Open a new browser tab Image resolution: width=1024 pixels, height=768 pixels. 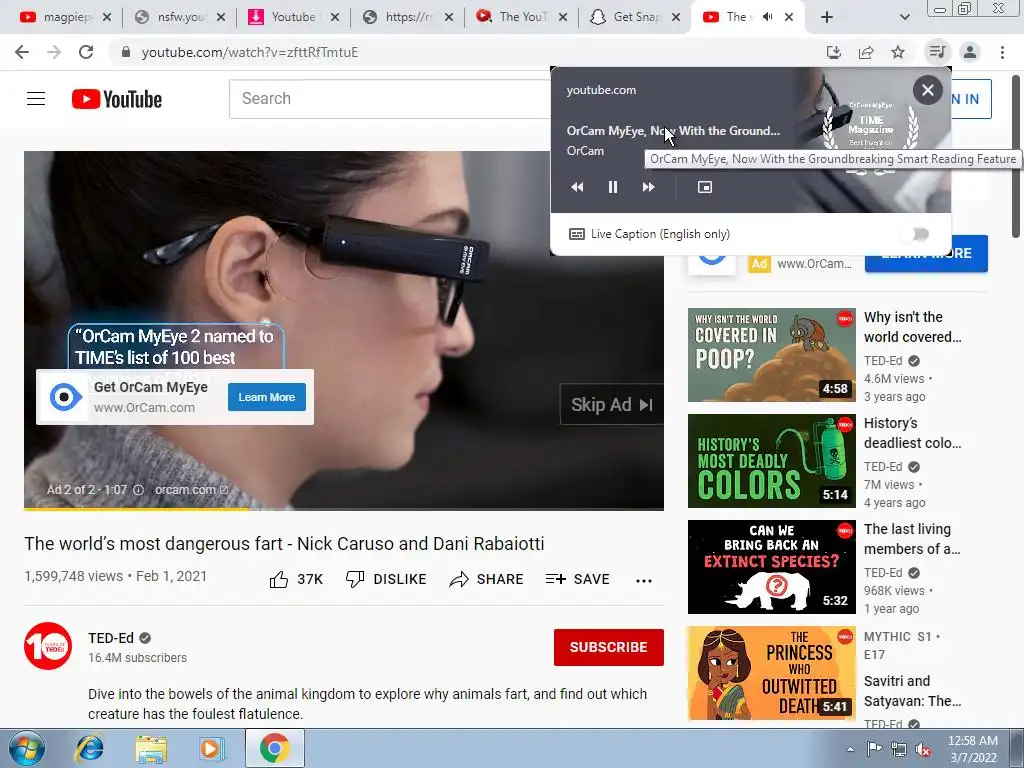827,17
